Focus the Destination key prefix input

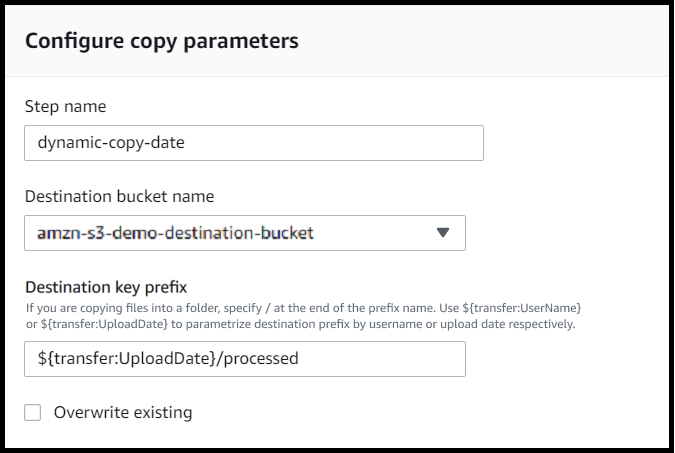(244, 358)
